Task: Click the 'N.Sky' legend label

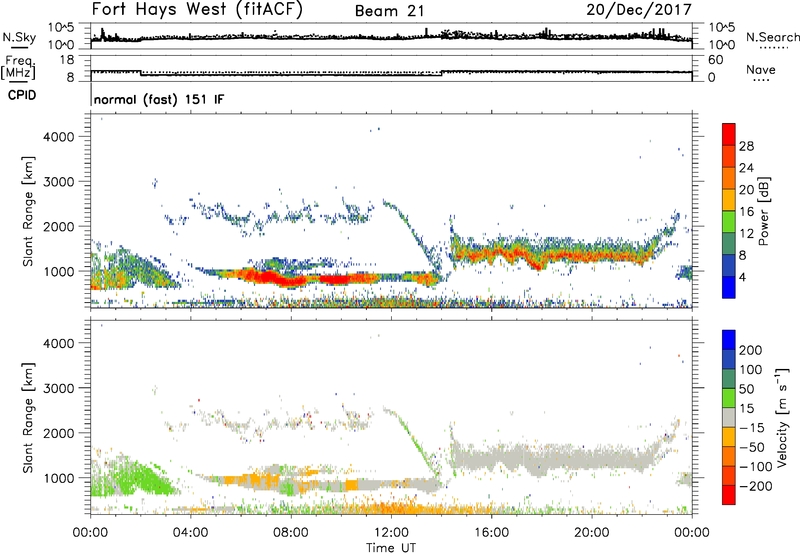Action: [19, 37]
